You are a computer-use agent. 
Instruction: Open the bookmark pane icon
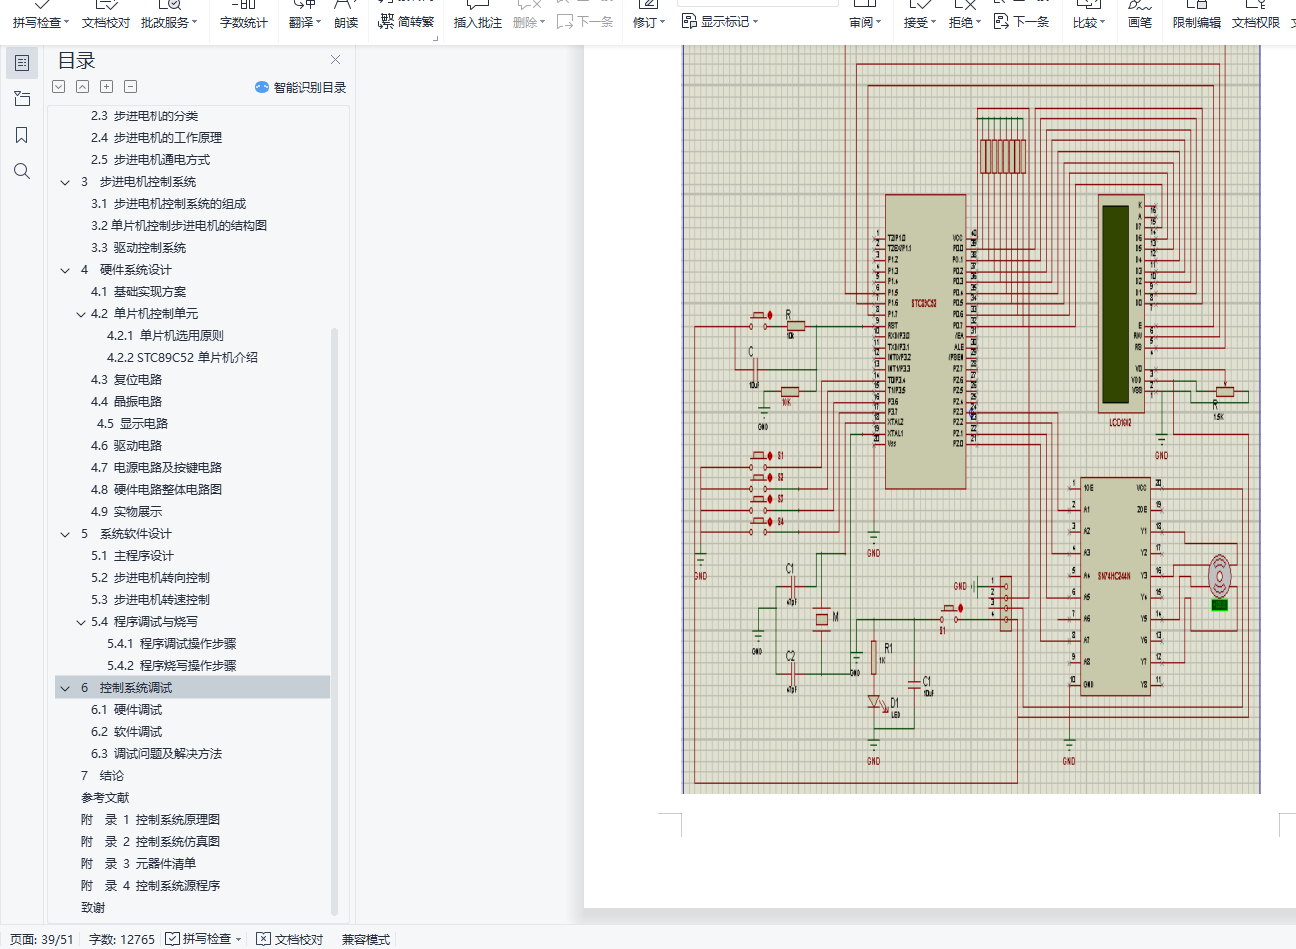(22, 135)
